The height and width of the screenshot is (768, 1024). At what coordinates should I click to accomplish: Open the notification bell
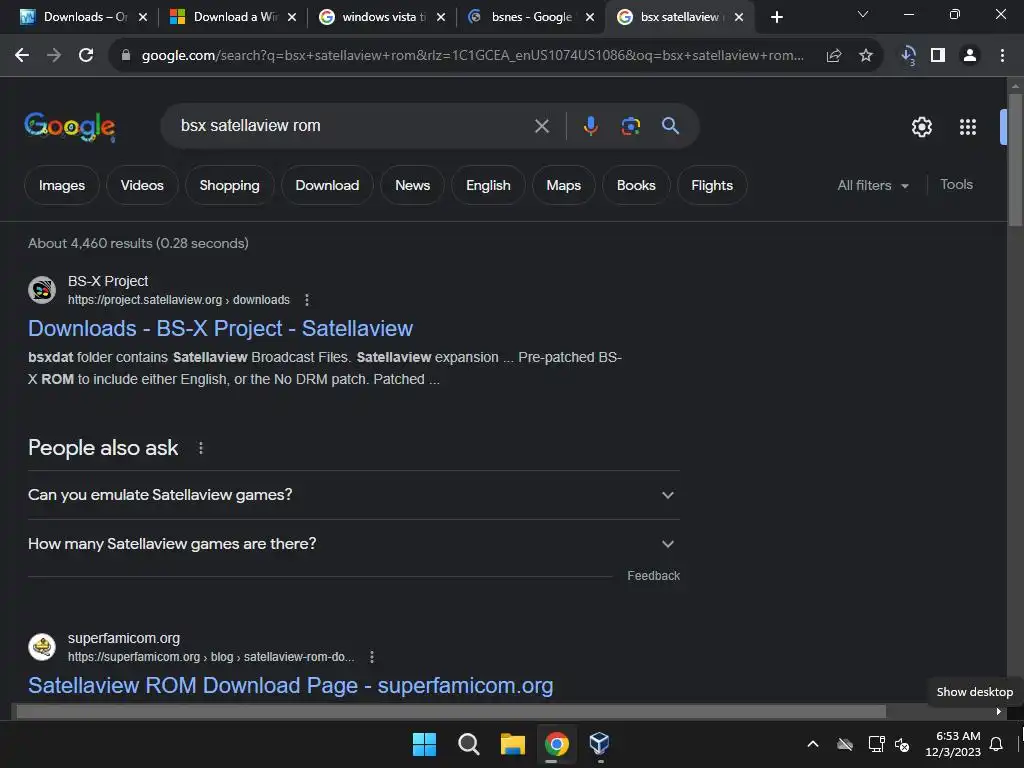click(x=996, y=744)
